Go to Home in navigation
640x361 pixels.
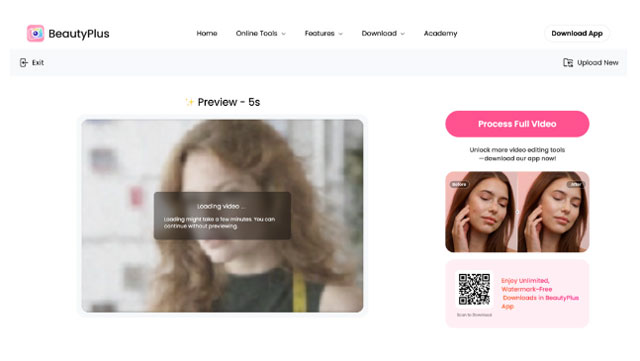207,33
